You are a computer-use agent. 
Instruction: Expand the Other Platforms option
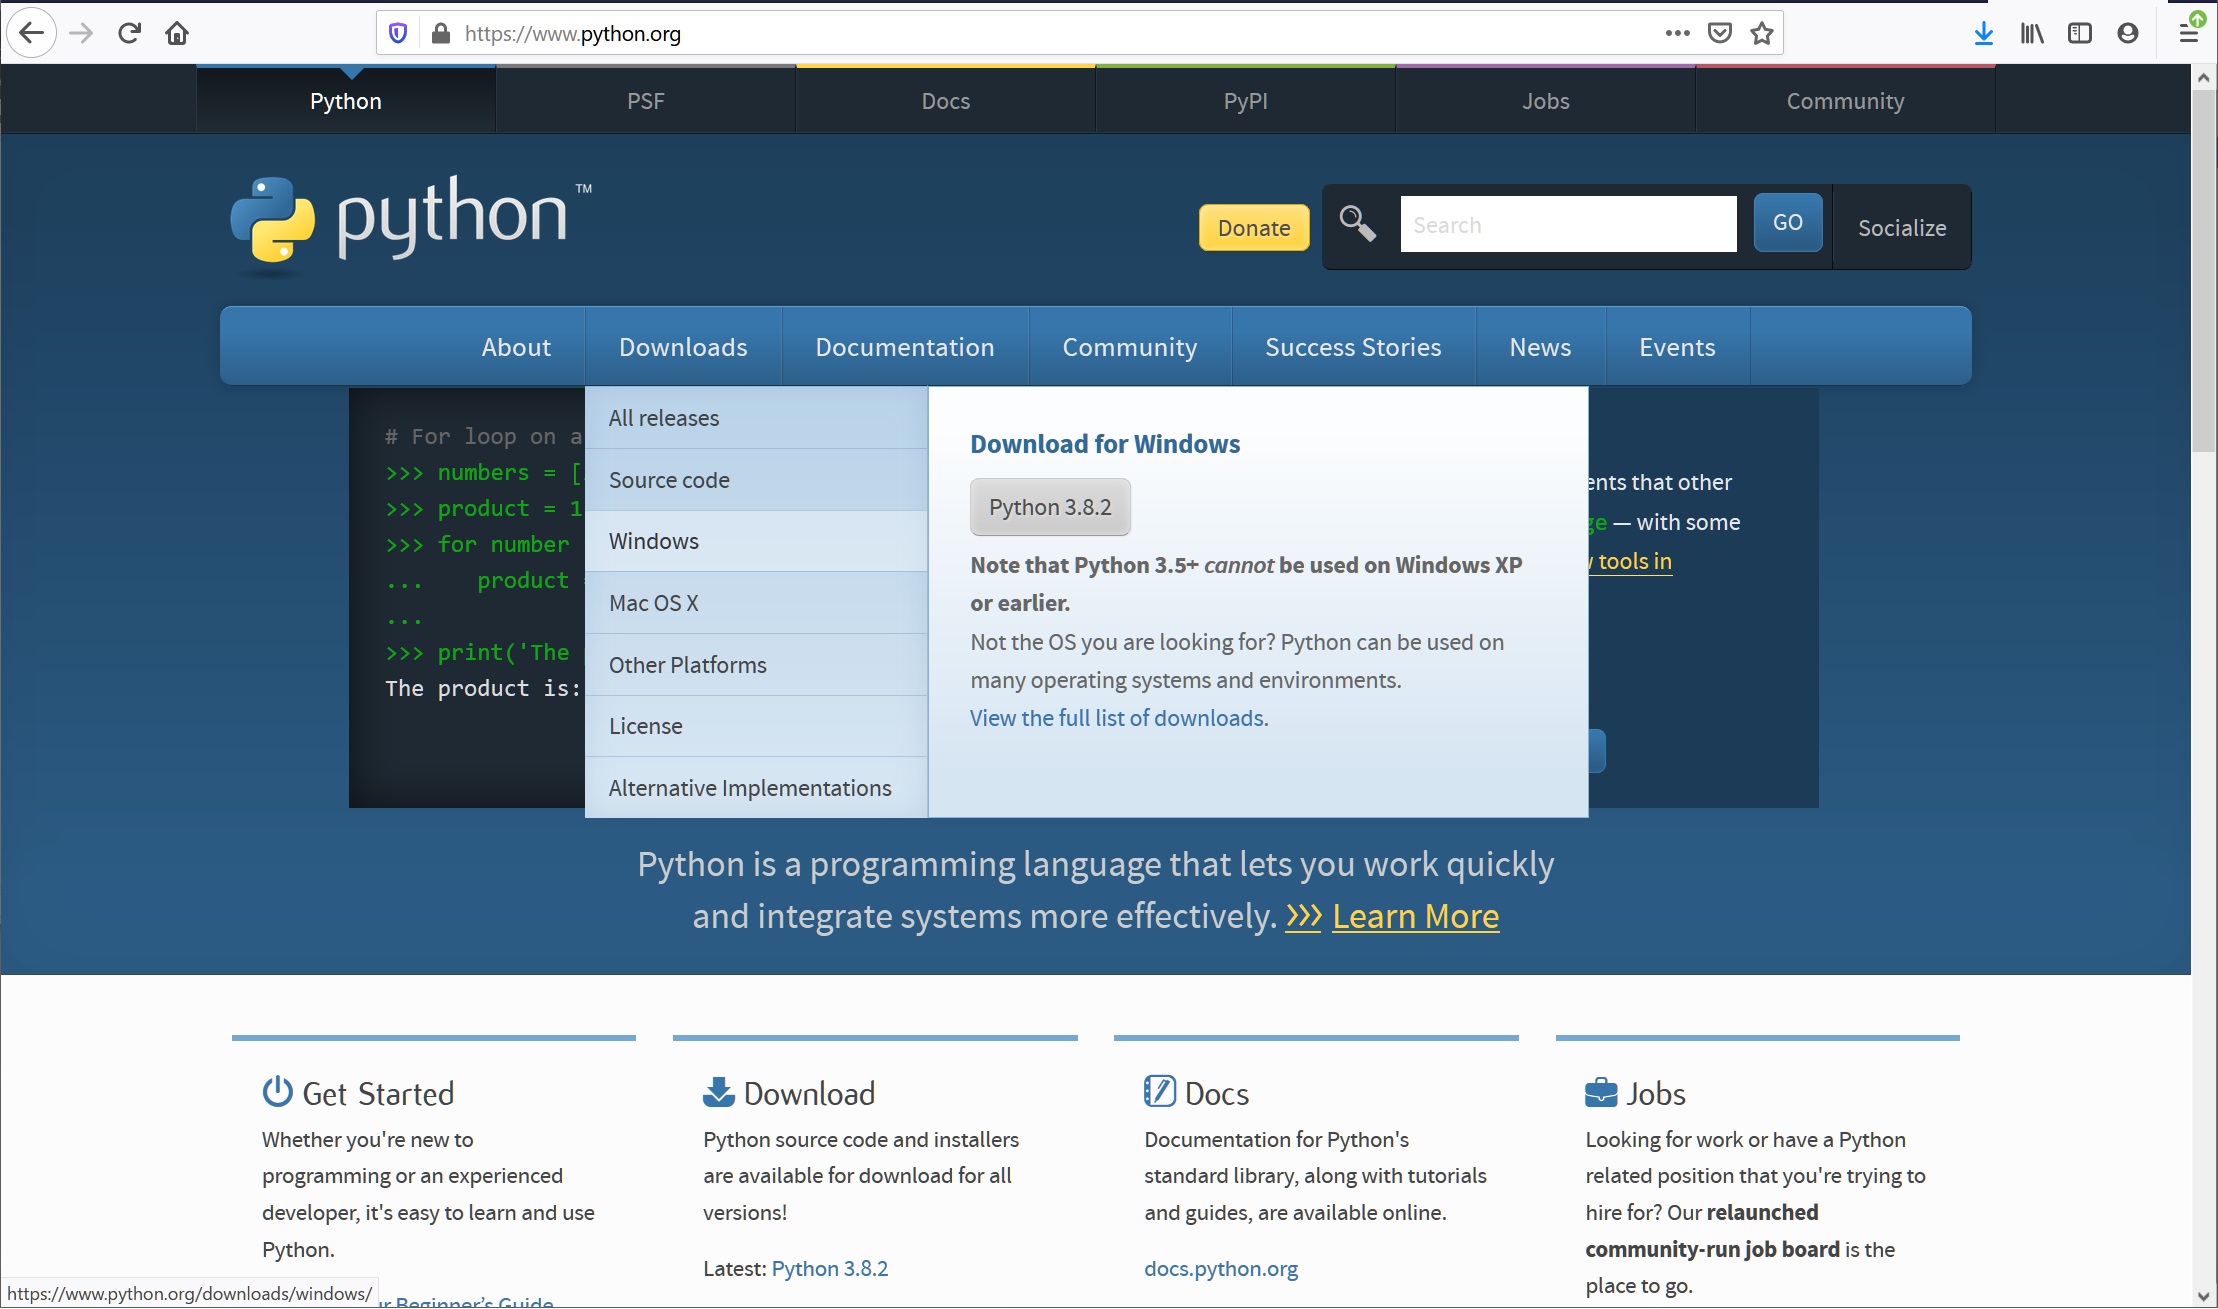687,664
